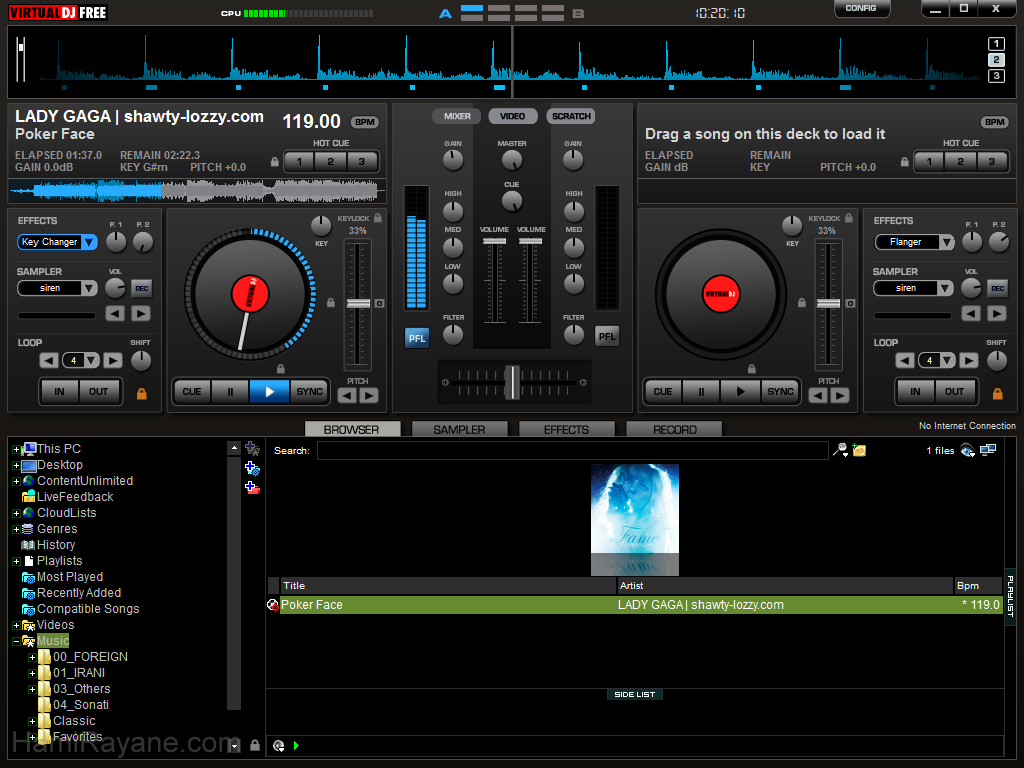Screen dimensions: 1024x768
Task: Click SYNC on the left deck
Action: [x=310, y=391]
